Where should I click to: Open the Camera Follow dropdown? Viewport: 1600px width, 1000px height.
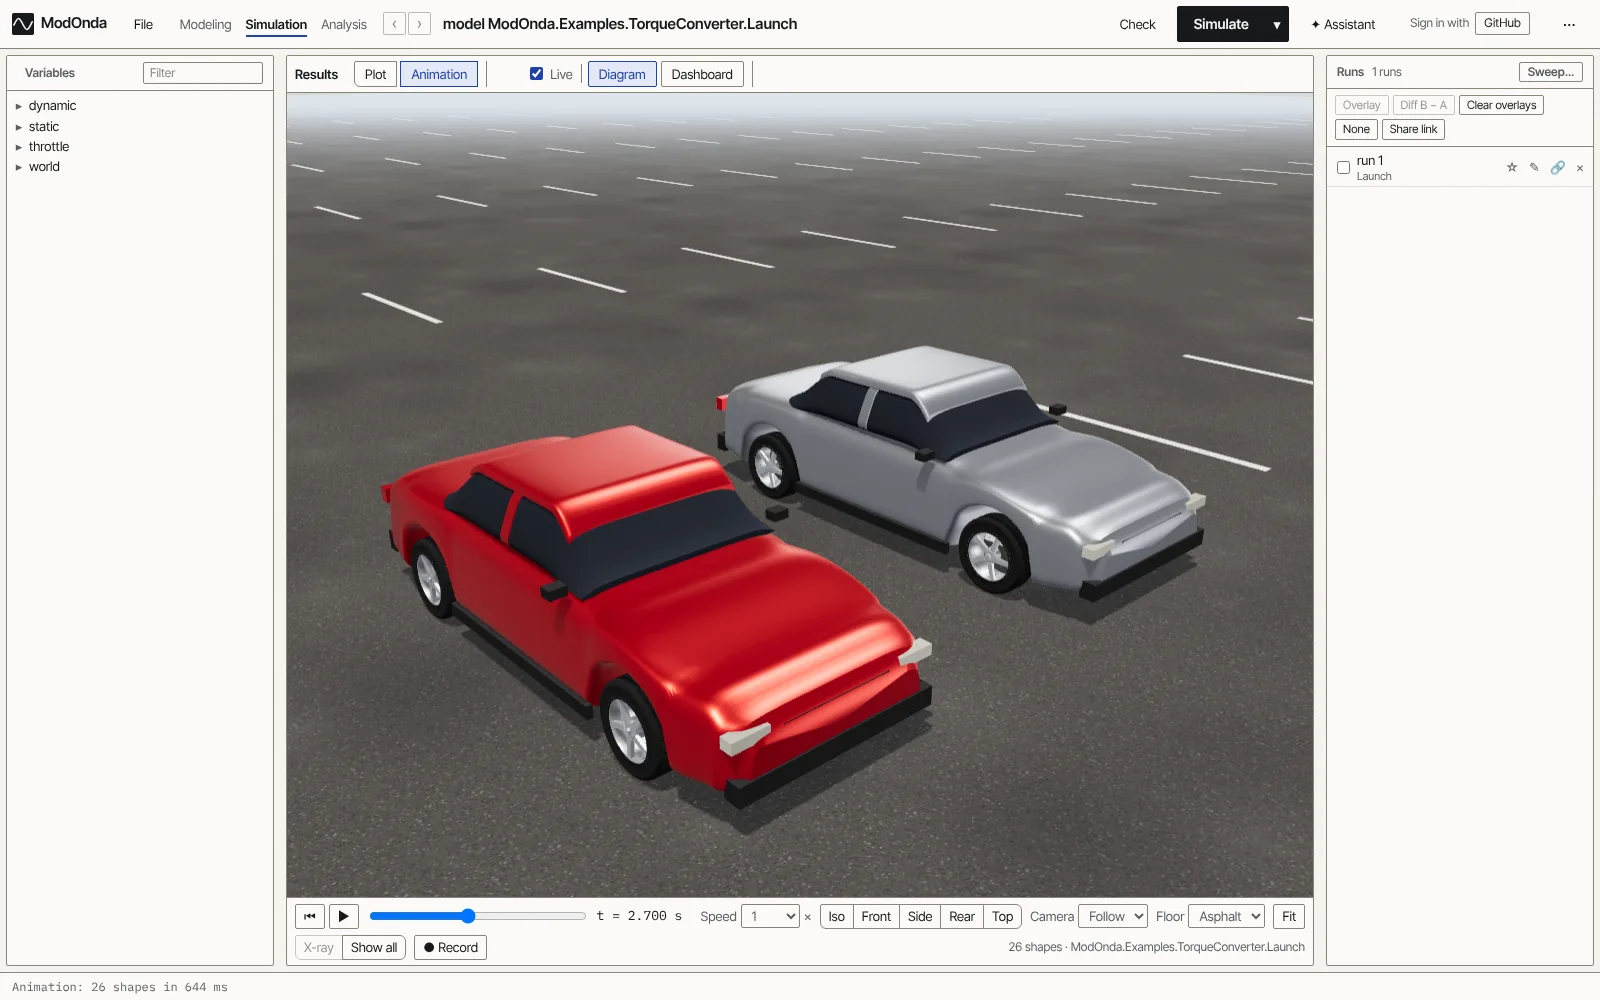tap(1113, 916)
